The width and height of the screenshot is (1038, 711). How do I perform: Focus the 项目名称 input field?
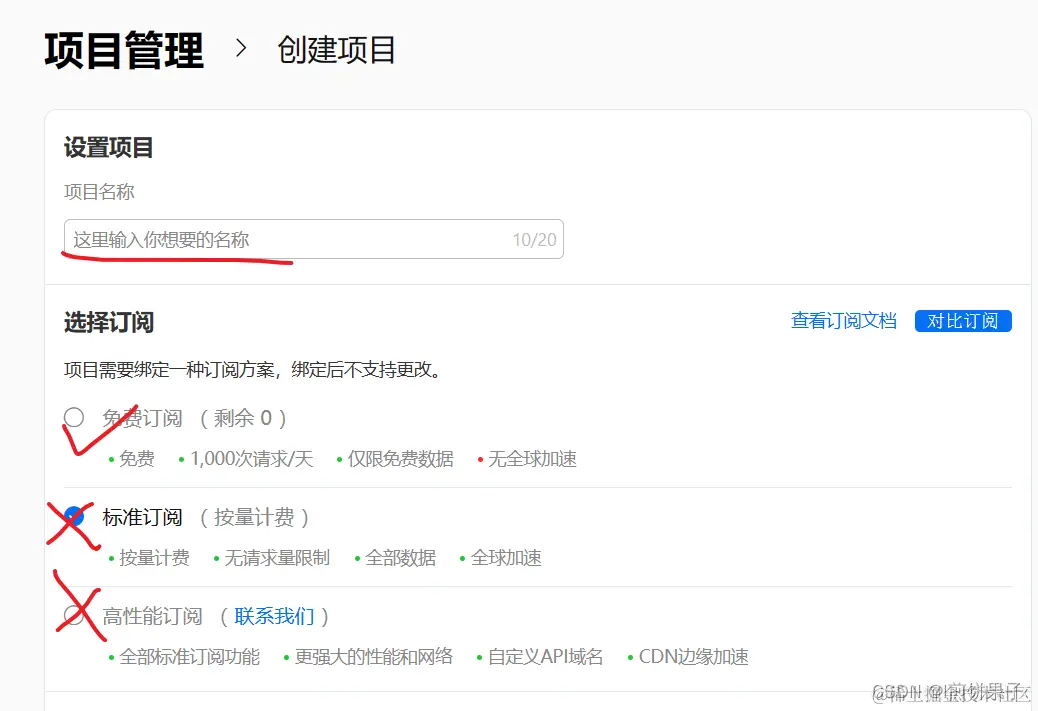[314, 239]
